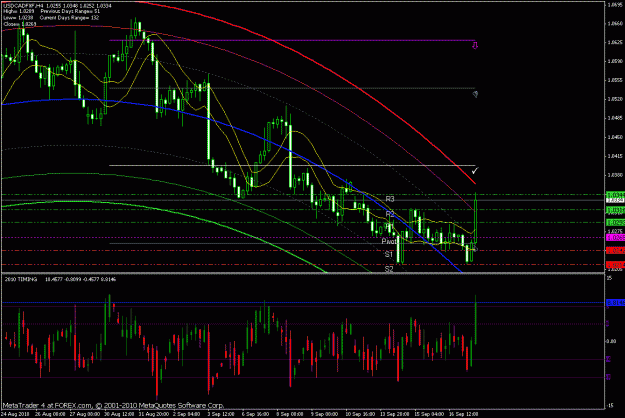Screen dimensions: 625x418
Task: Click the 16 Sep 12:00 time label
Action: coord(464,414)
